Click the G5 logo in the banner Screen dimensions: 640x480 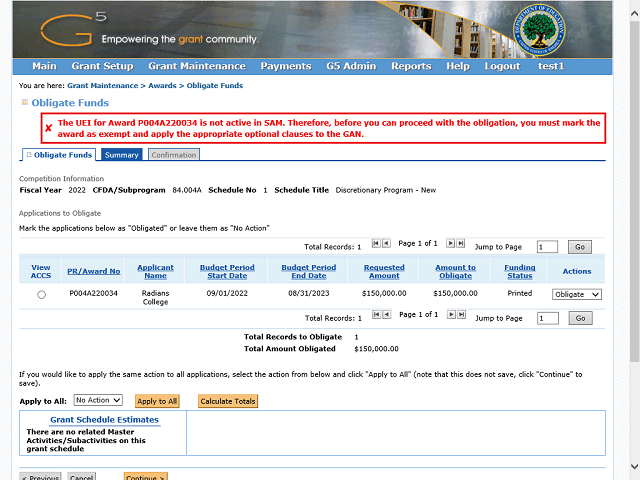(73, 29)
